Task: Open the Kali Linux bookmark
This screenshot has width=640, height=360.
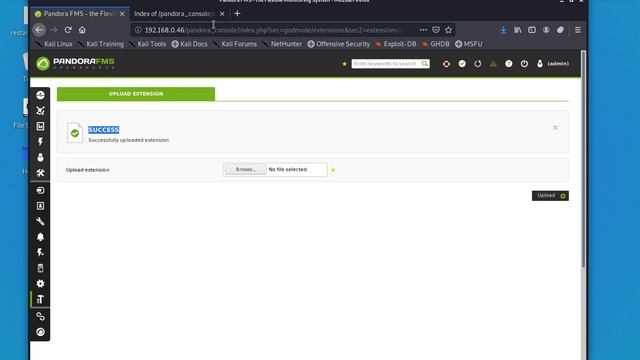Action: (54, 44)
